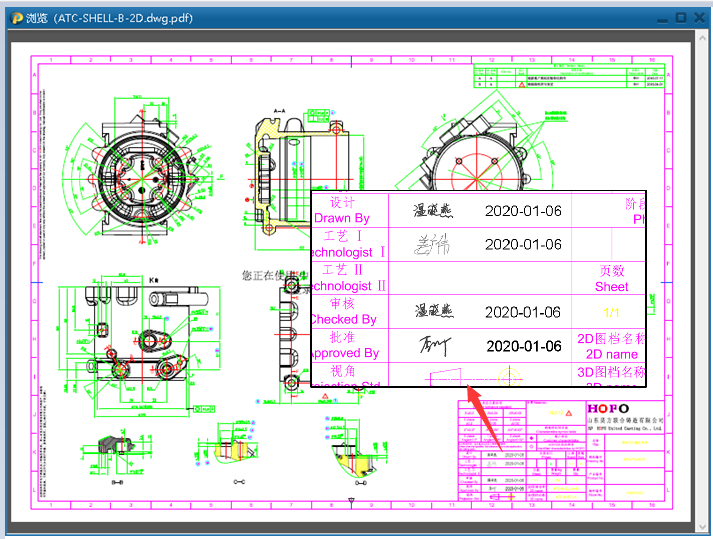Maximize the preview window
The image size is (713, 539).
coord(680,17)
